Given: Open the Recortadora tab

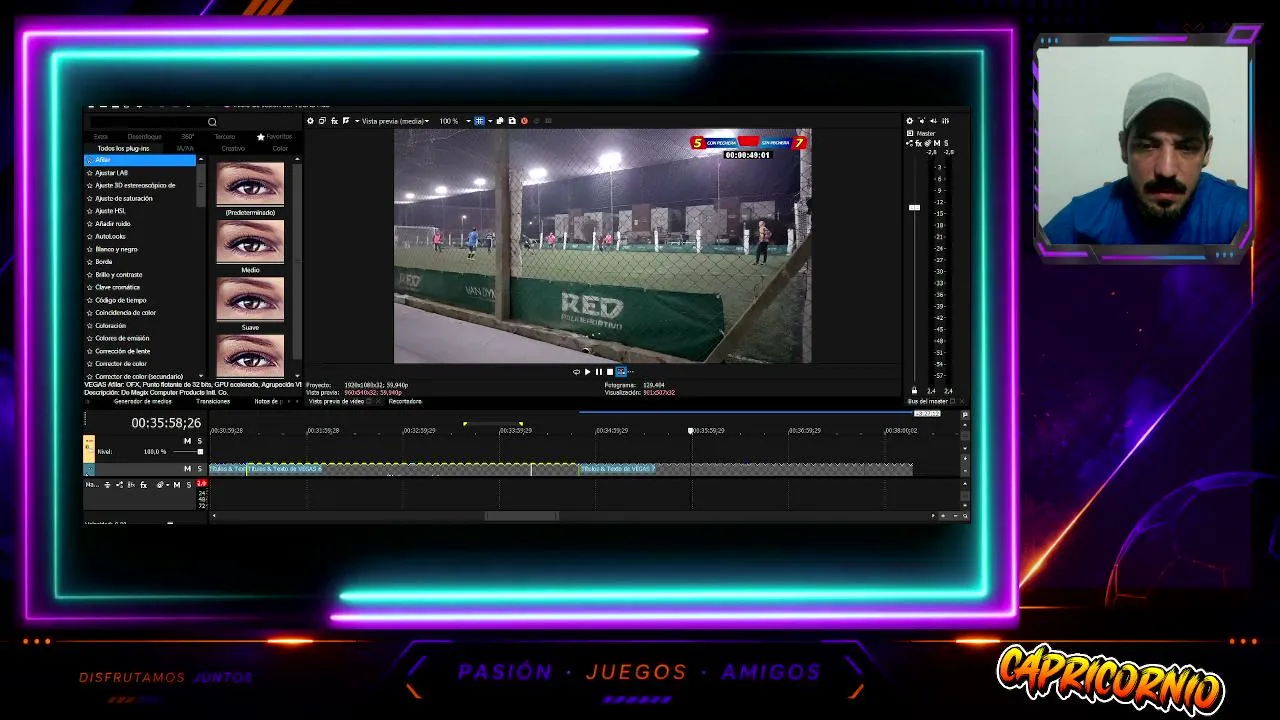Looking at the screenshot, I should [x=405, y=401].
